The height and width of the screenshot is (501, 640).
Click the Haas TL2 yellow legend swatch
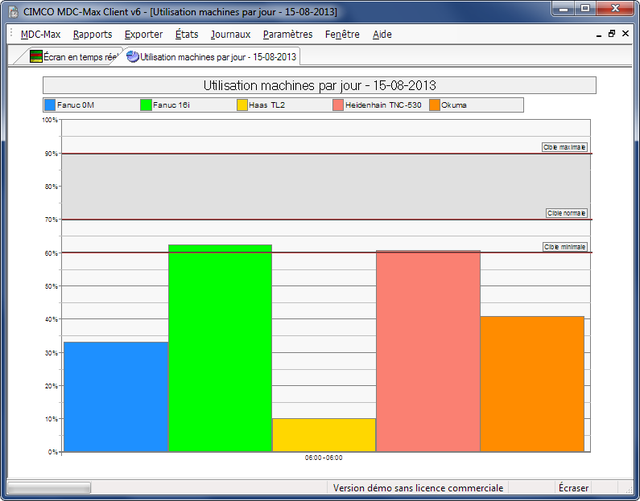[242, 105]
